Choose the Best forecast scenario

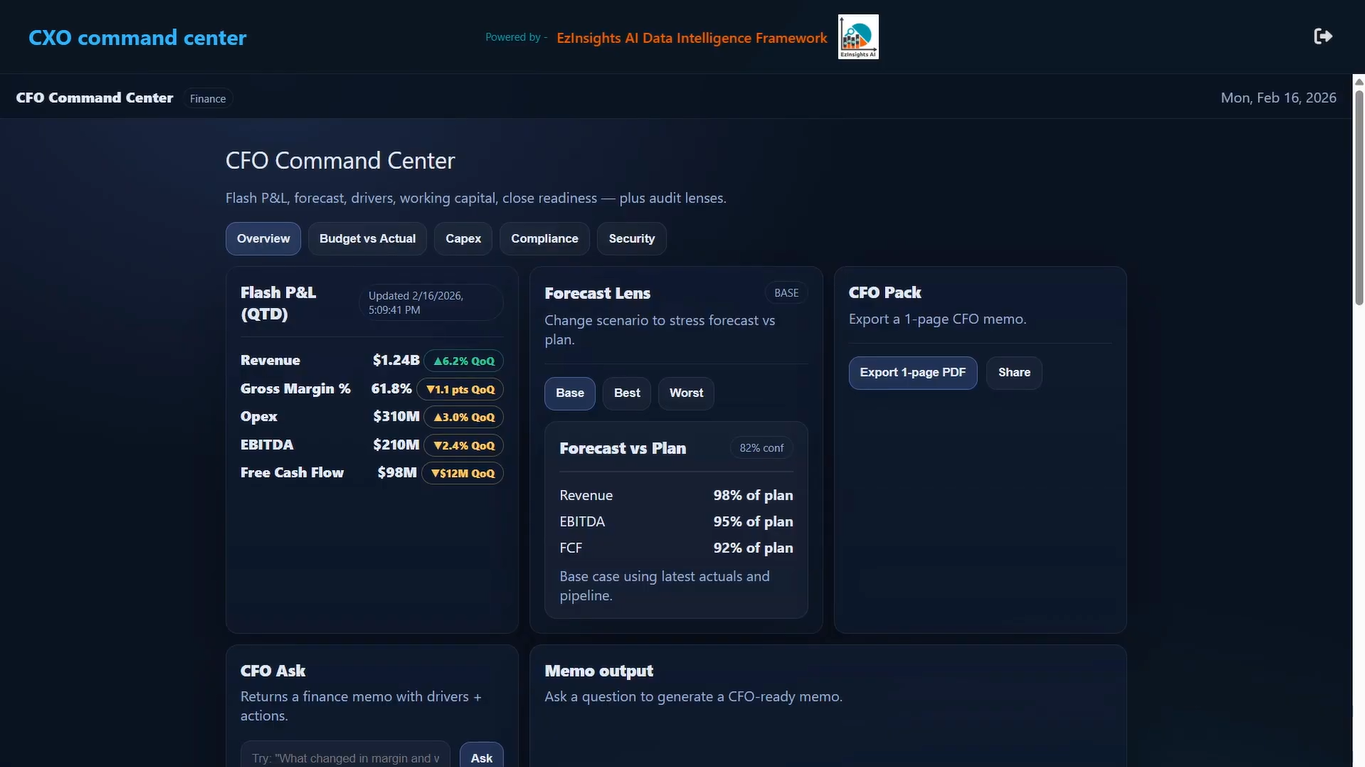(627, 393)
